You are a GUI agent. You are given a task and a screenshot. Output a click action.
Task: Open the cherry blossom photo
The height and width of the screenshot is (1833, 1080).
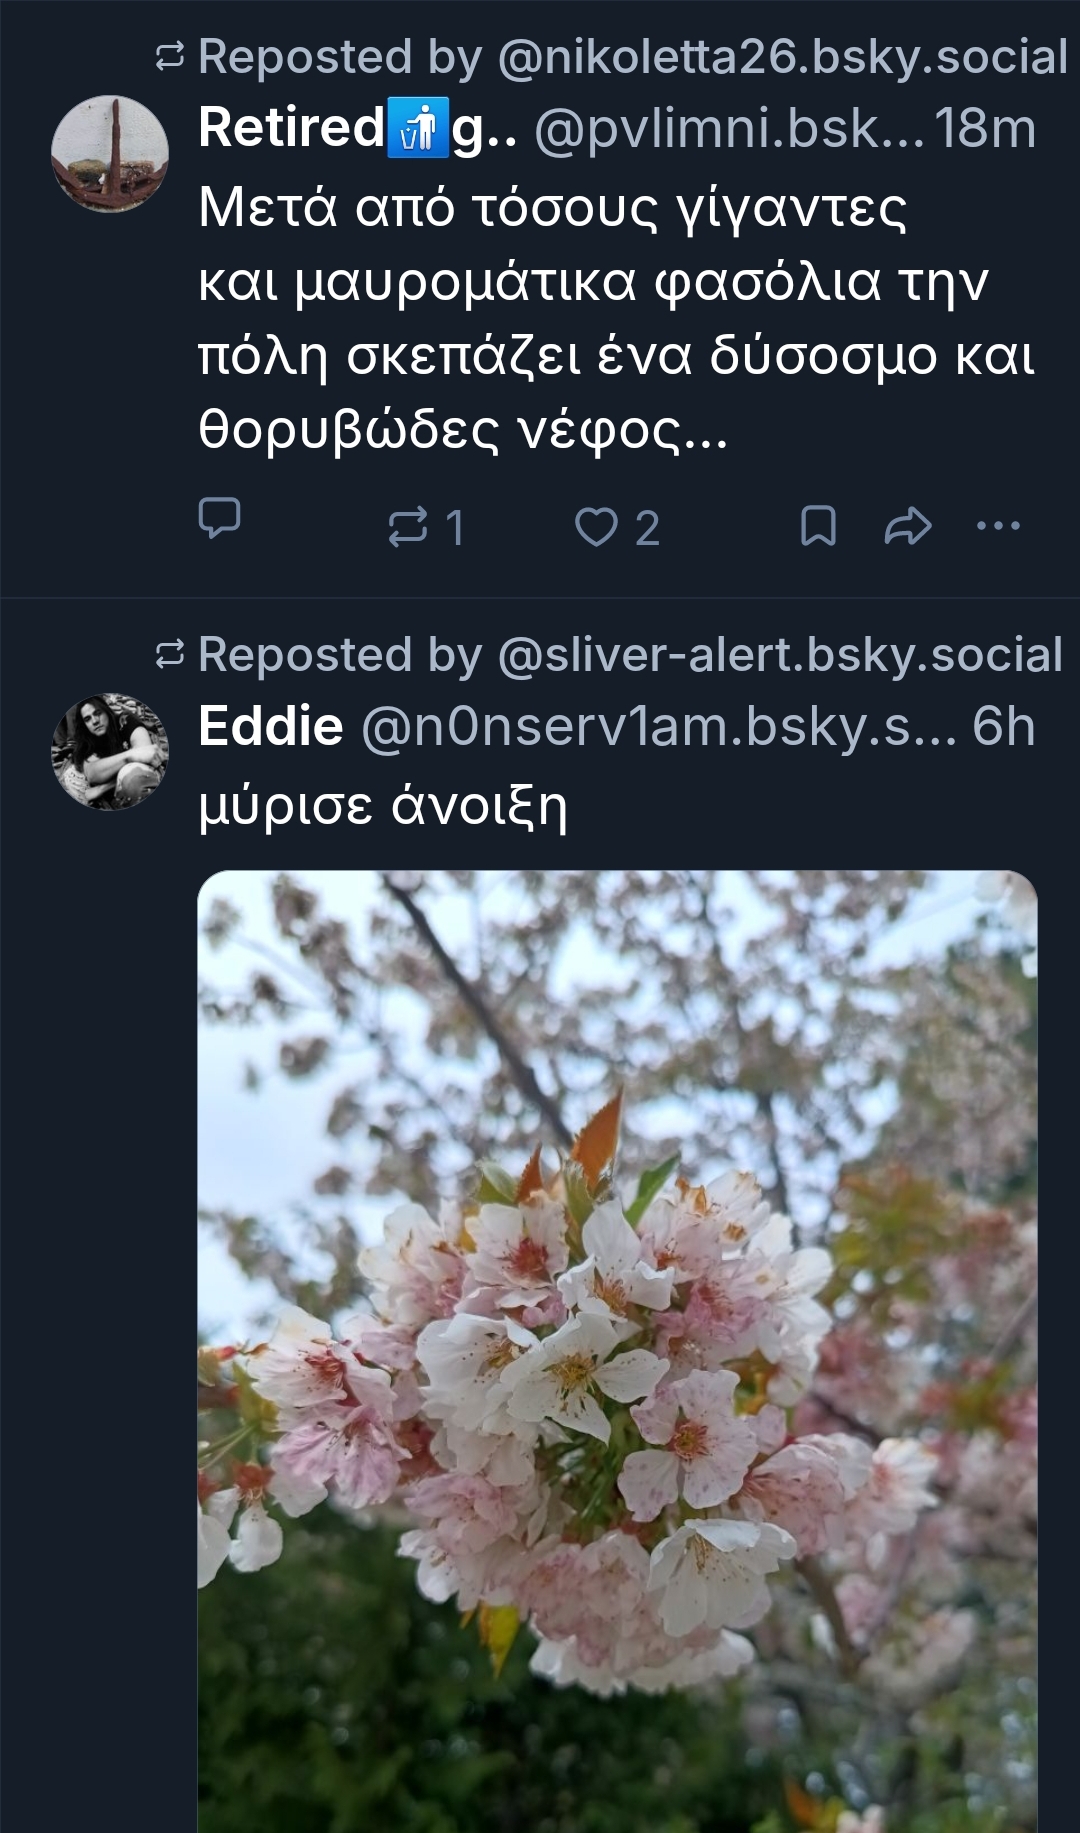click(617, 1350)
